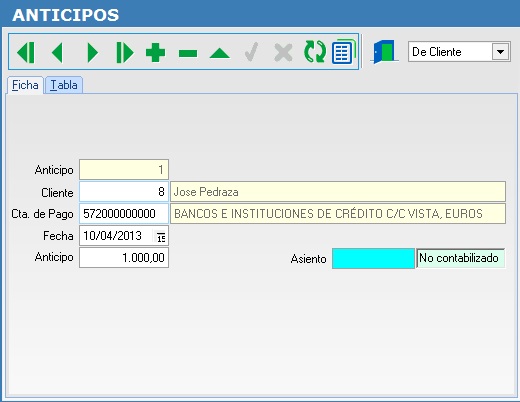This screenshot has width=520, height=402.
Task: Click the green up triangle edit icon
Action: 220,53
